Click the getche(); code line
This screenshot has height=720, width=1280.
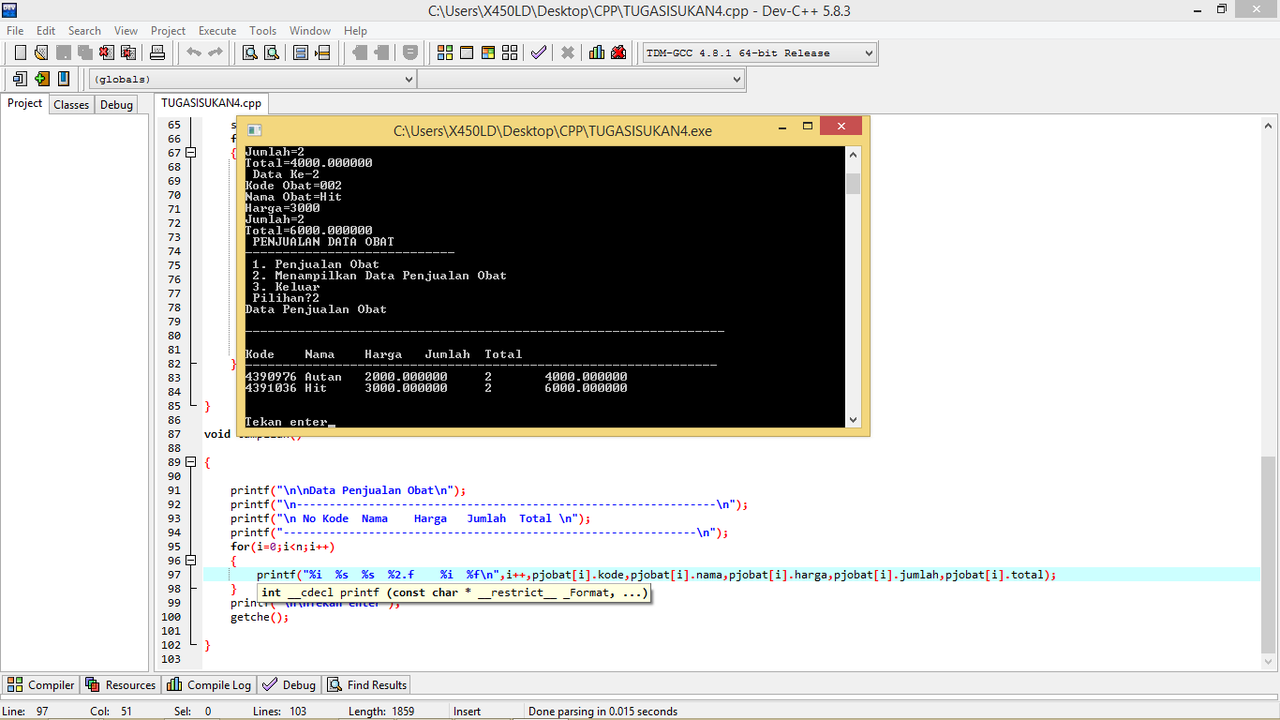click(259, 617)
